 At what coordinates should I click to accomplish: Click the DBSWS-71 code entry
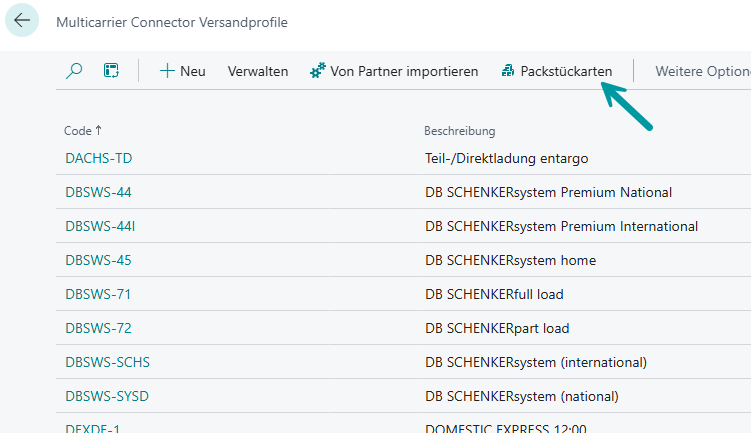(x=98, y=294)
